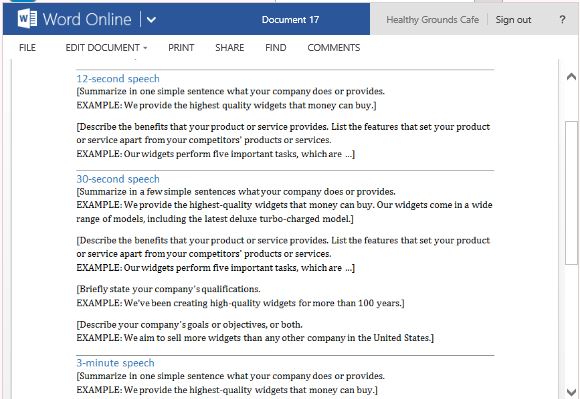Click the Word logo icon
580x399 pixels.
pyautogui.click(x=27, y=19)
